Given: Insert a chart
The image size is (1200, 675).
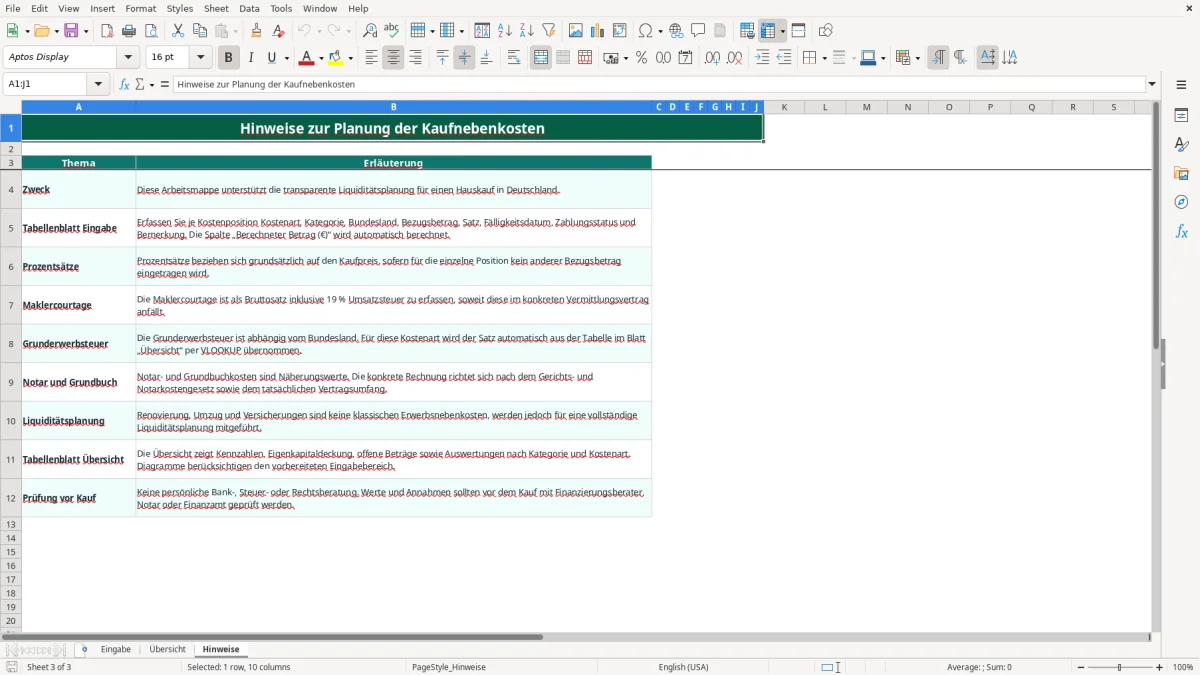Looking at the screenshot, I should coord(598,31).
